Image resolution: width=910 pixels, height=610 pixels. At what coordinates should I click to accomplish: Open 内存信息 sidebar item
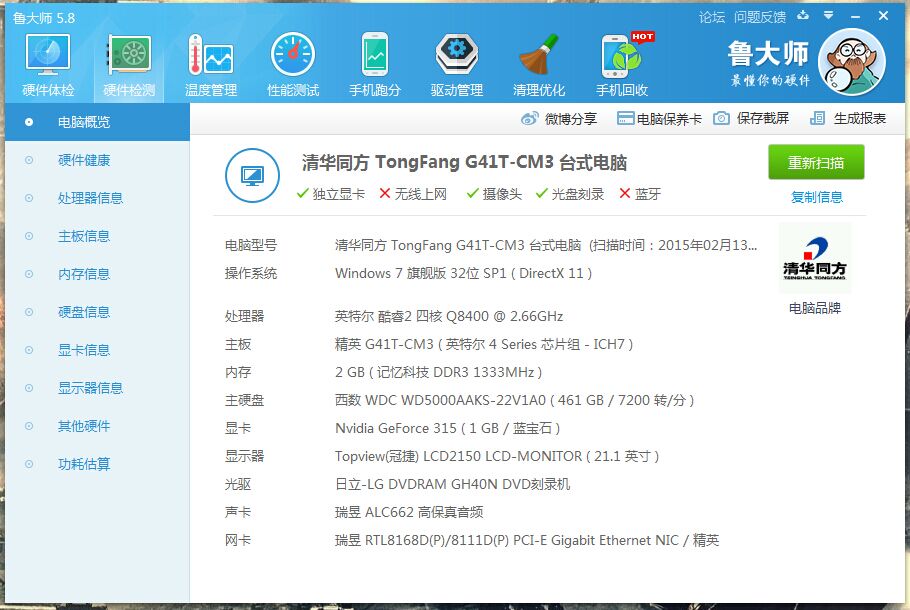(x=97, y=274)
